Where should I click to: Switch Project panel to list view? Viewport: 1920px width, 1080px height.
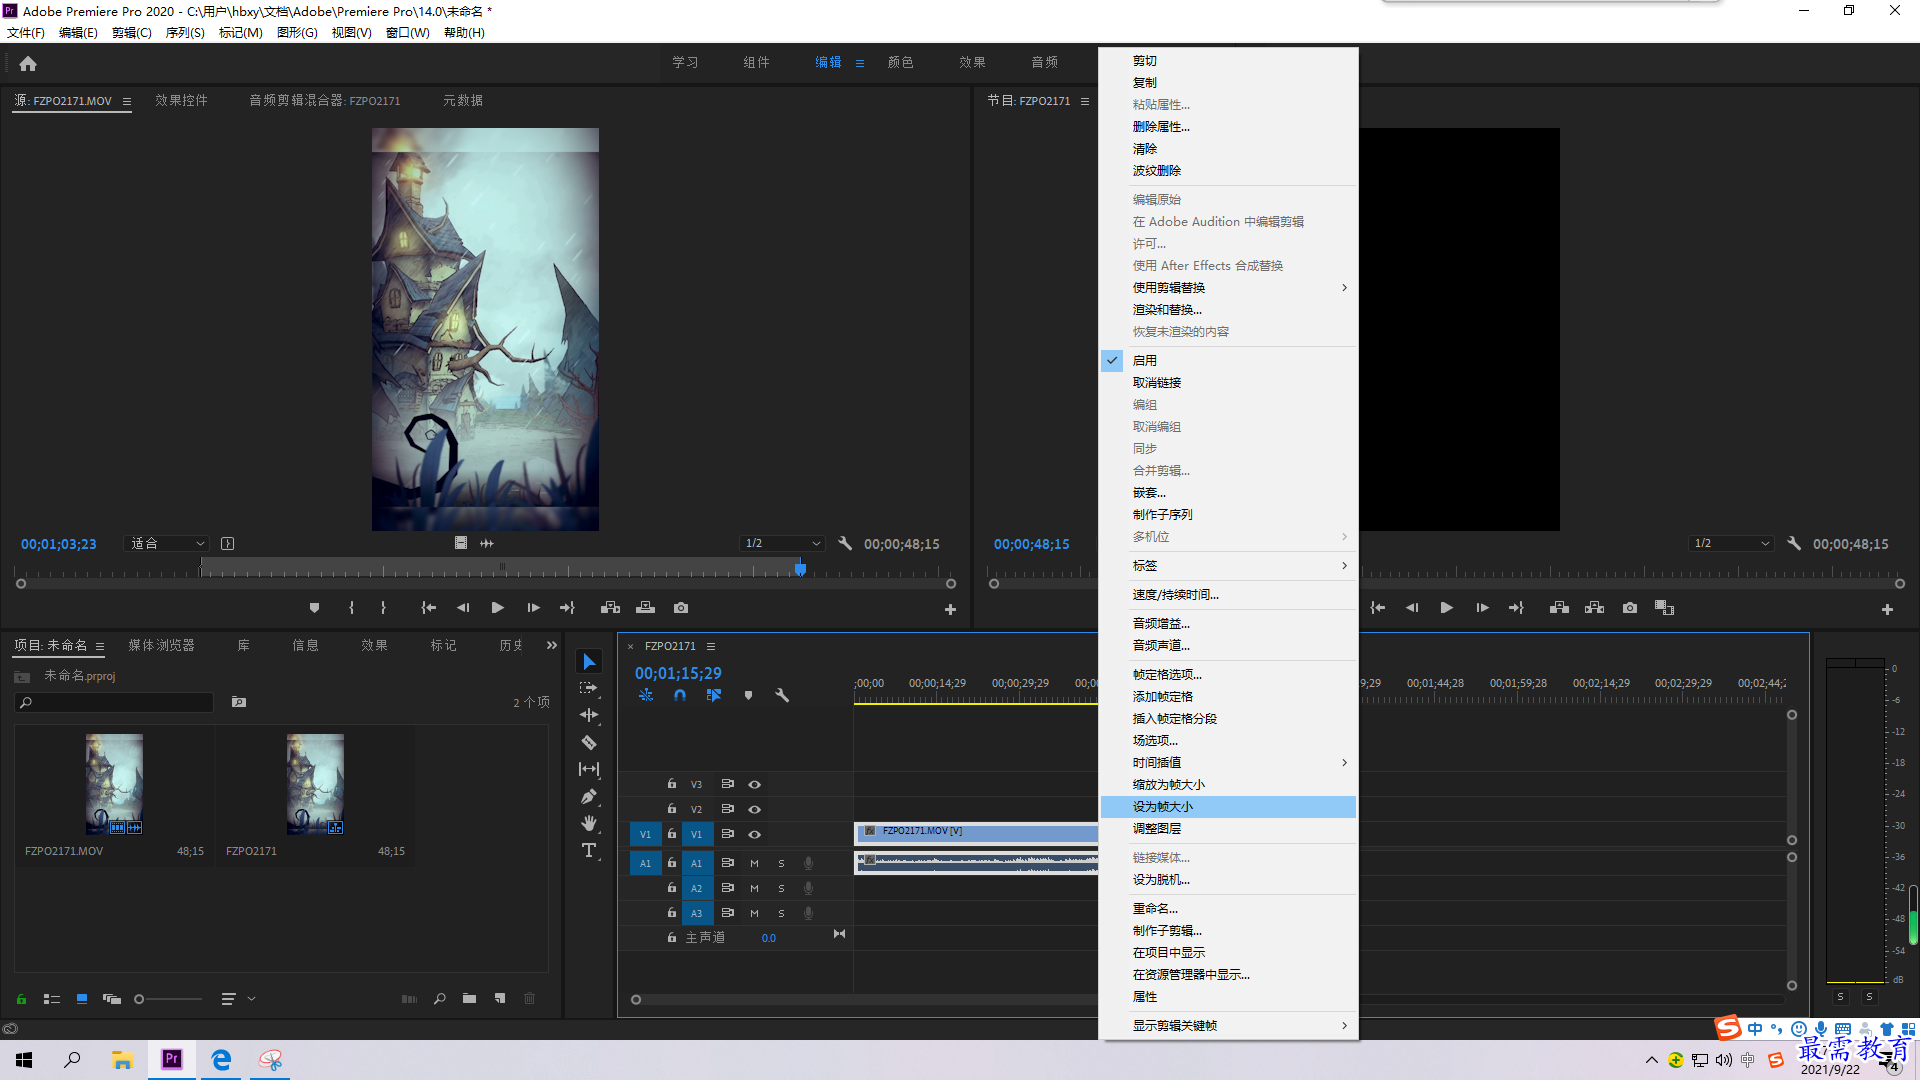[x=52, y=998]
